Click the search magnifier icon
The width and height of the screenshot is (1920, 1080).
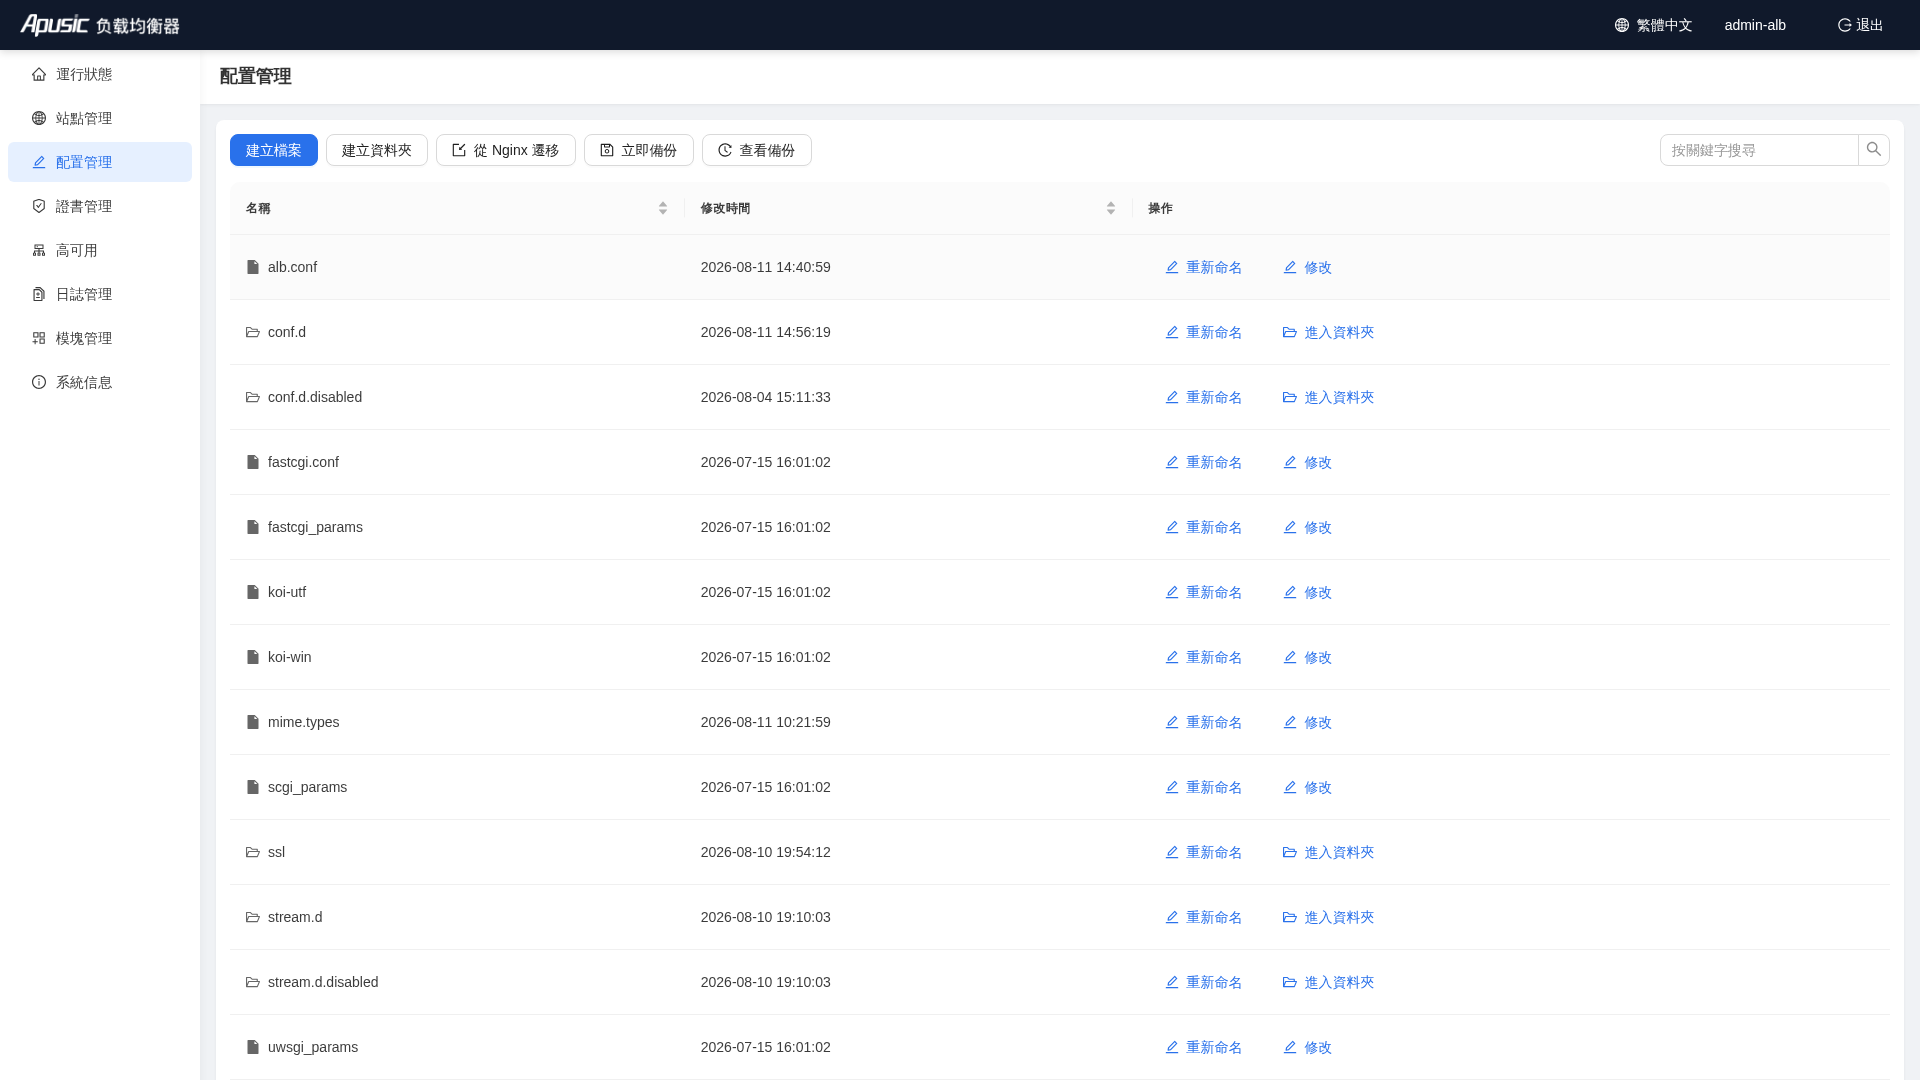point(1873,150)
